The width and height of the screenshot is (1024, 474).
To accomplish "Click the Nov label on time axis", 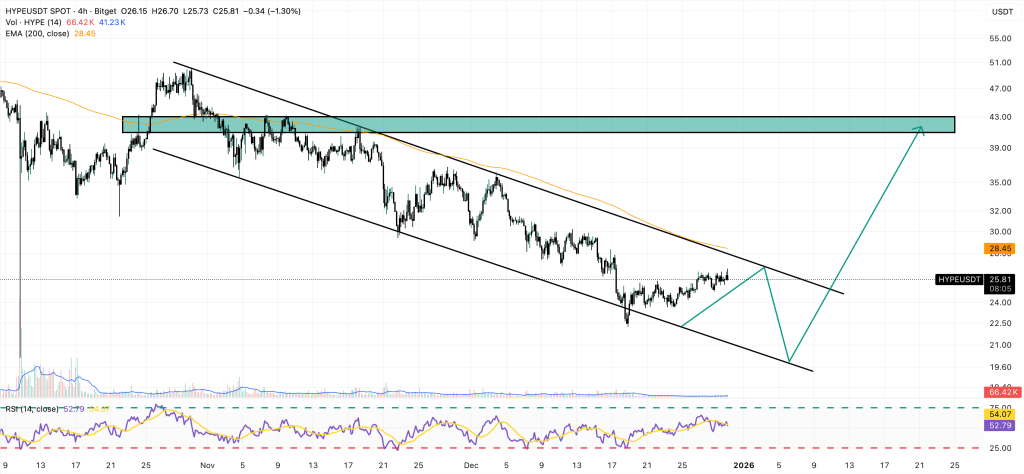I will tap(208, 466).
